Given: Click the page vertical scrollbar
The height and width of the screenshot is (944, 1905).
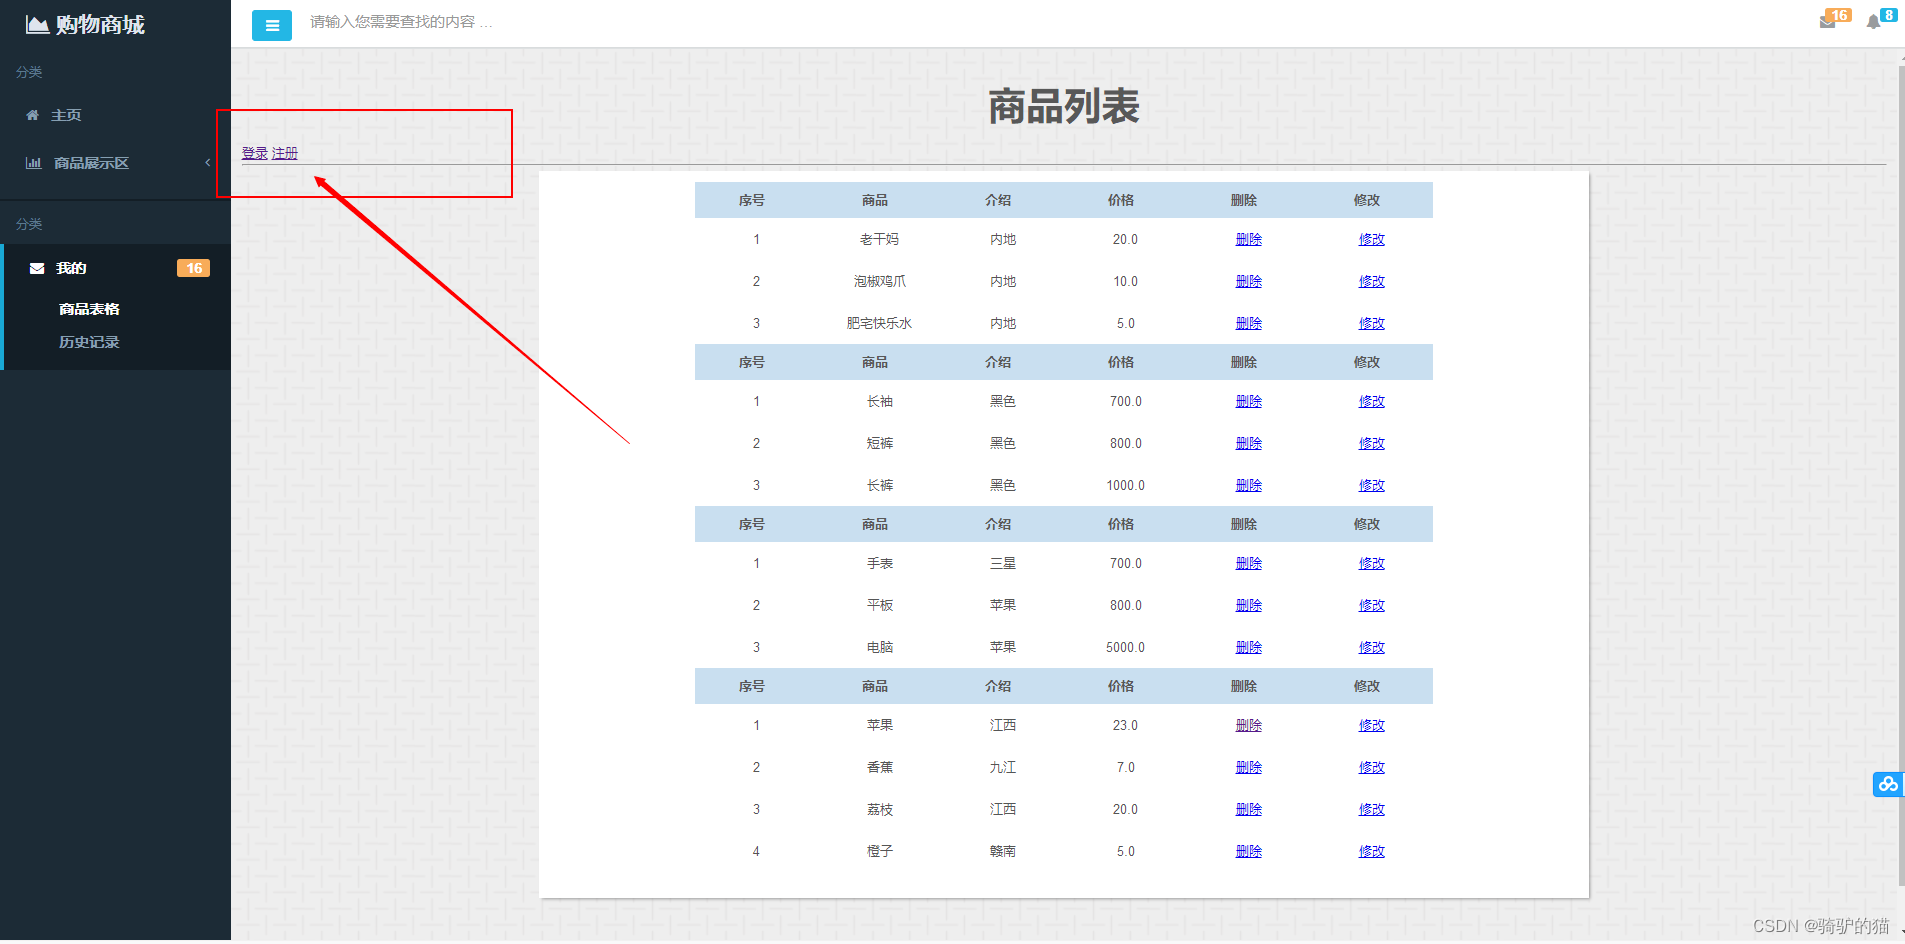Looking at the screenshot, I should click(x=1901, y=475).
